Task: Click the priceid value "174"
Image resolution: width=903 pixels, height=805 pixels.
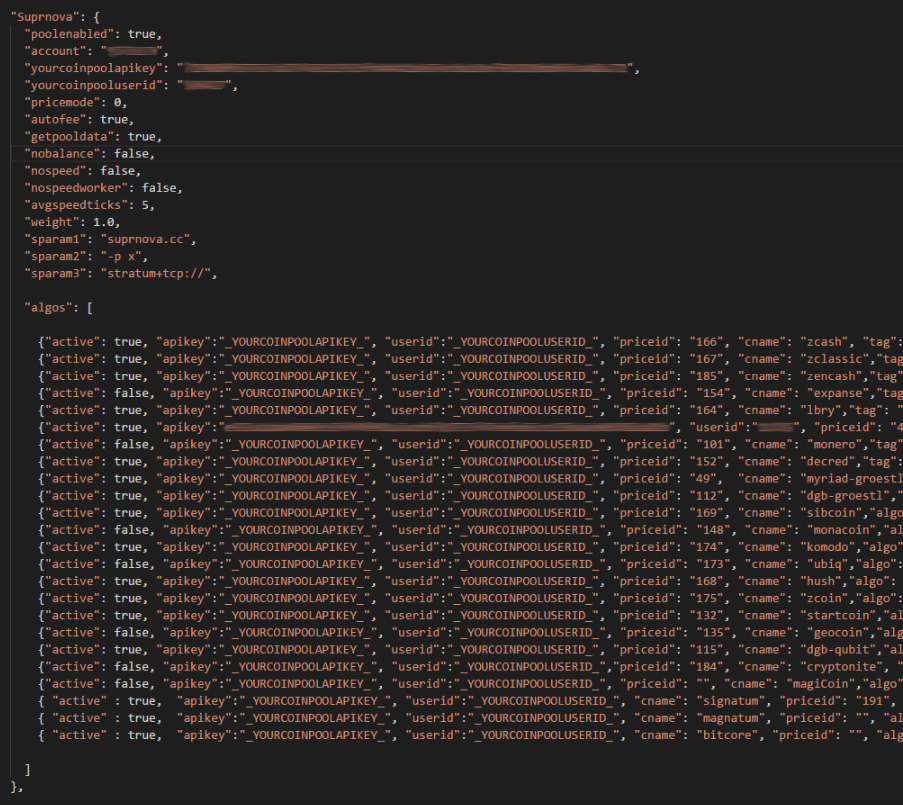Action: click(706, 547)
